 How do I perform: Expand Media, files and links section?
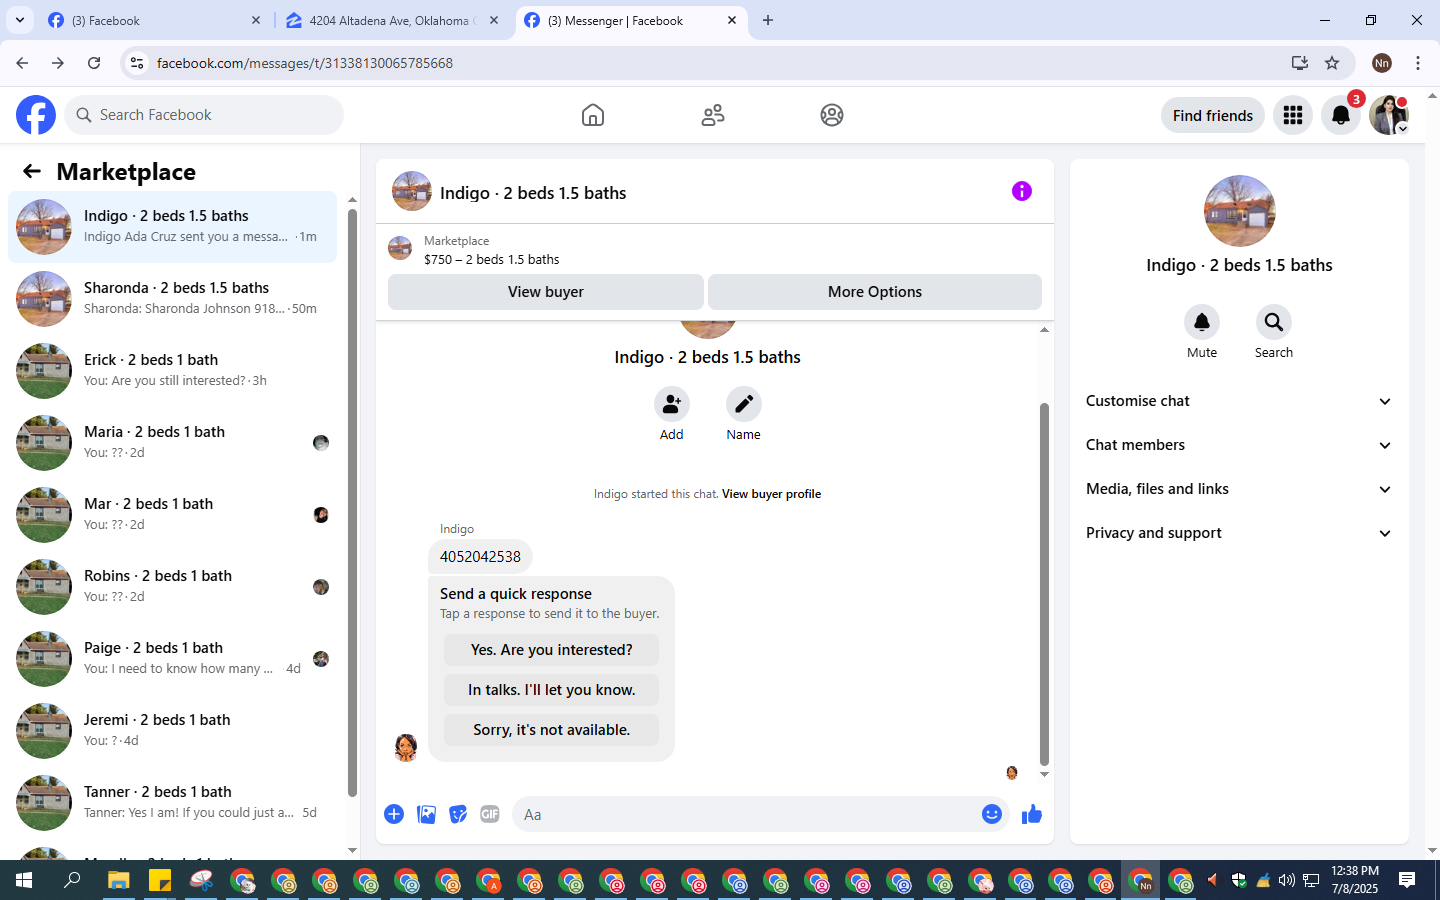(x=1239, y=489)
